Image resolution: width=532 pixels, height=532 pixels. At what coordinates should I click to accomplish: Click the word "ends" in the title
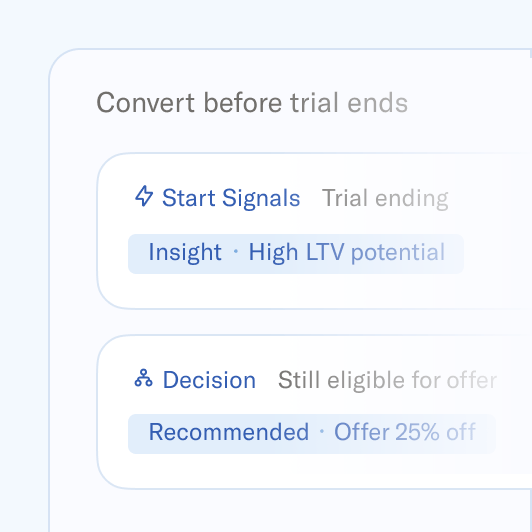pyautogui.click(x=378, y=103)
